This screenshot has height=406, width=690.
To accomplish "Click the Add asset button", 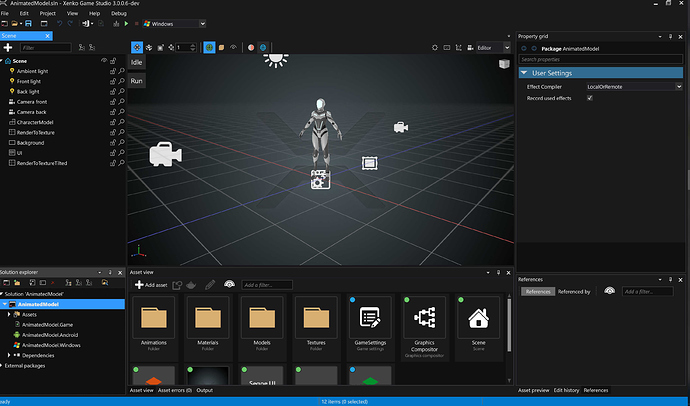I will (x=151, y=285).
